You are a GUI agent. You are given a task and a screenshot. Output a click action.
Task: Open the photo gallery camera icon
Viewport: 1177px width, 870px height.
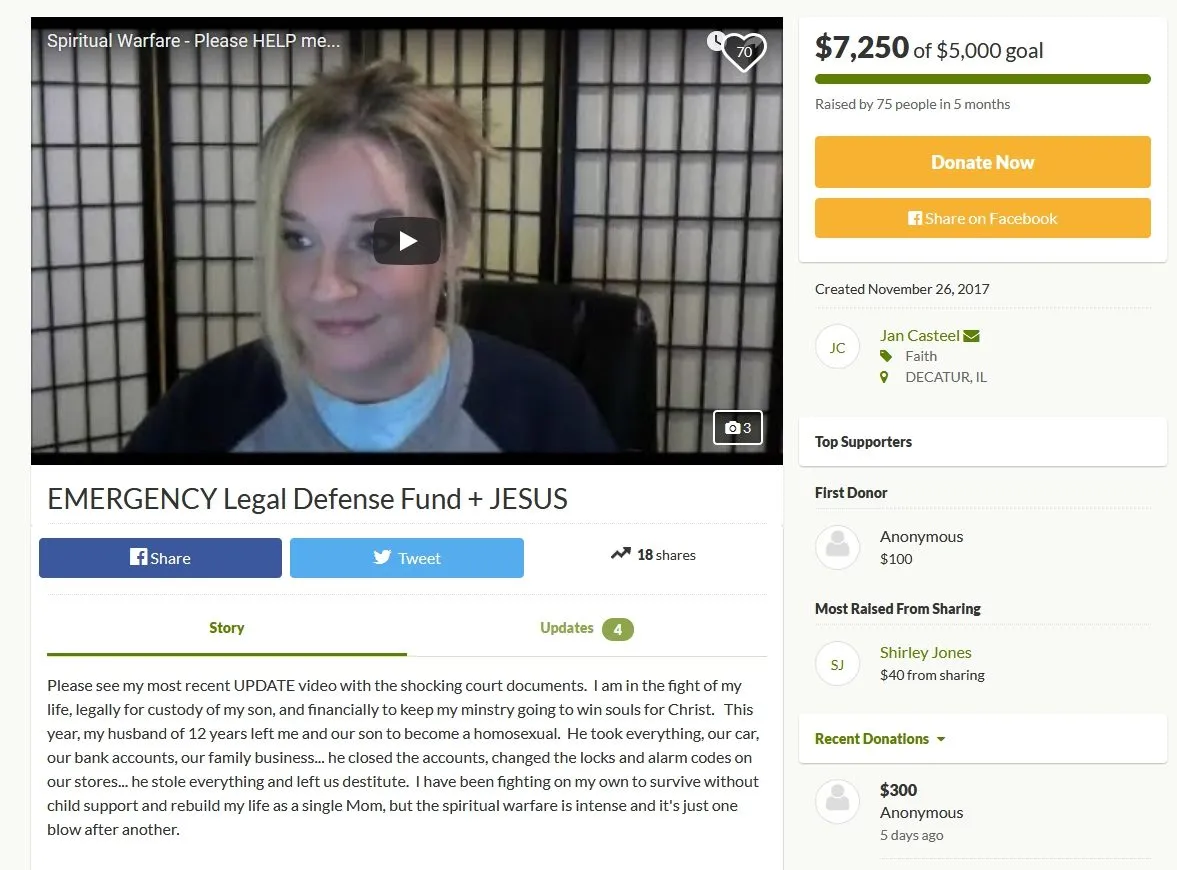click(x=738, y=427)
